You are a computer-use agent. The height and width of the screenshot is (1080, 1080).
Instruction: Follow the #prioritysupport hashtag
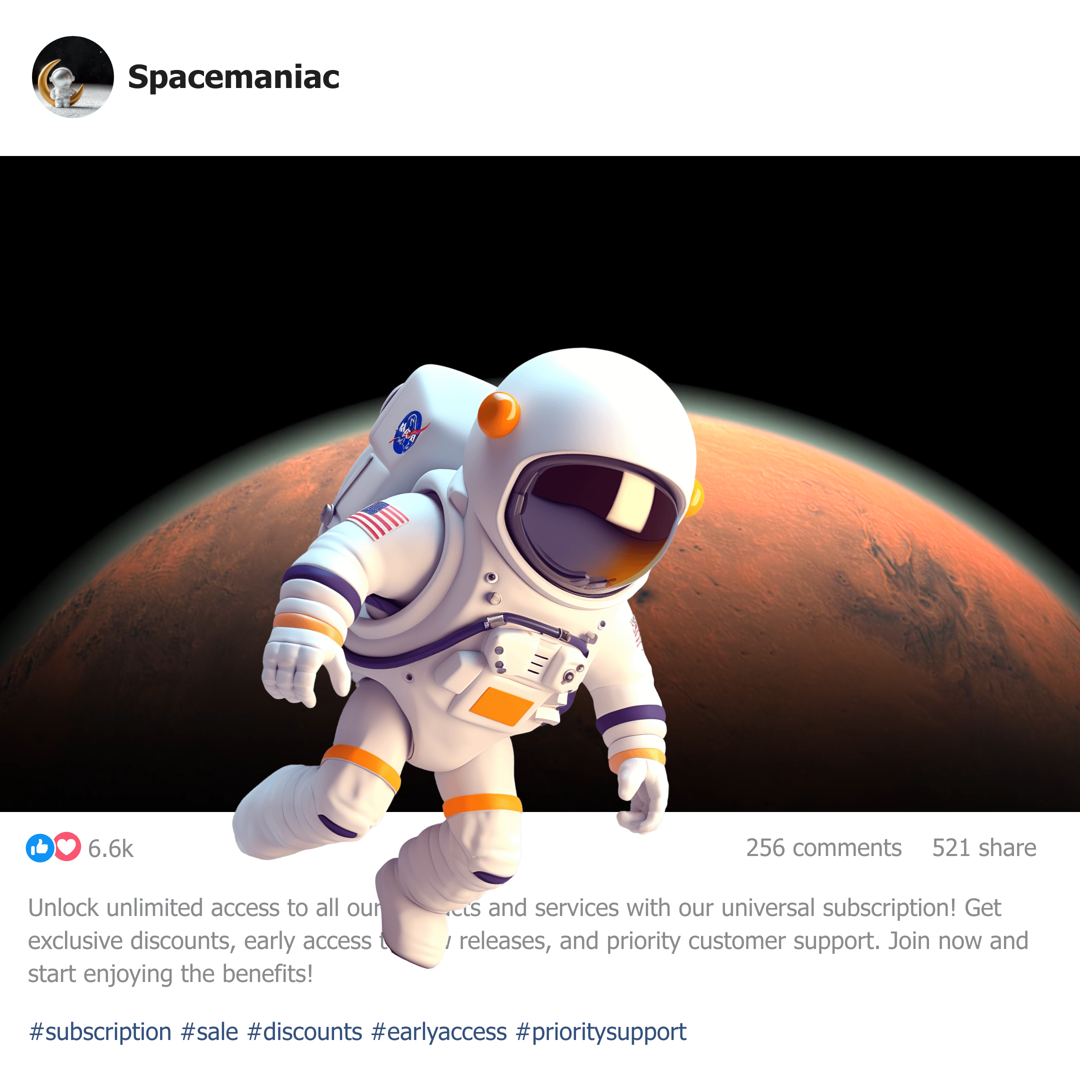pyautogui.click(x=601, y=1032)
